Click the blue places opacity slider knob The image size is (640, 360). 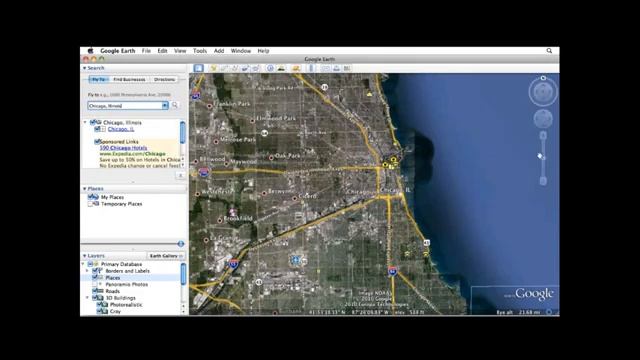pos(181,244)
